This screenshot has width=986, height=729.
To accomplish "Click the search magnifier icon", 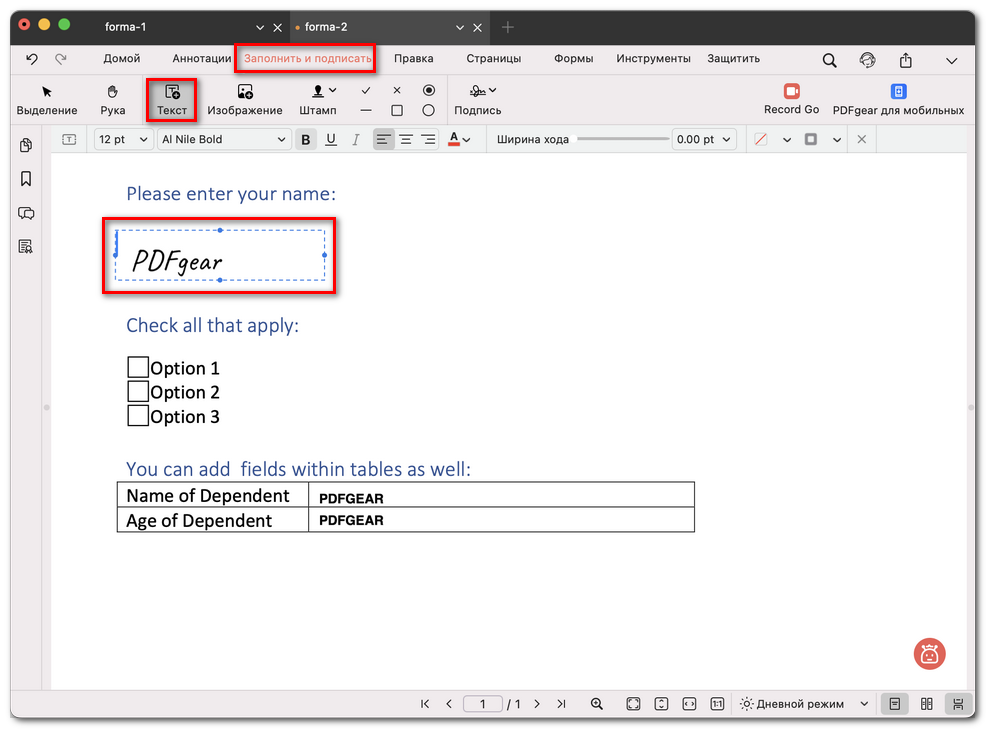I will pyautogui.click(x=829, y=60).
